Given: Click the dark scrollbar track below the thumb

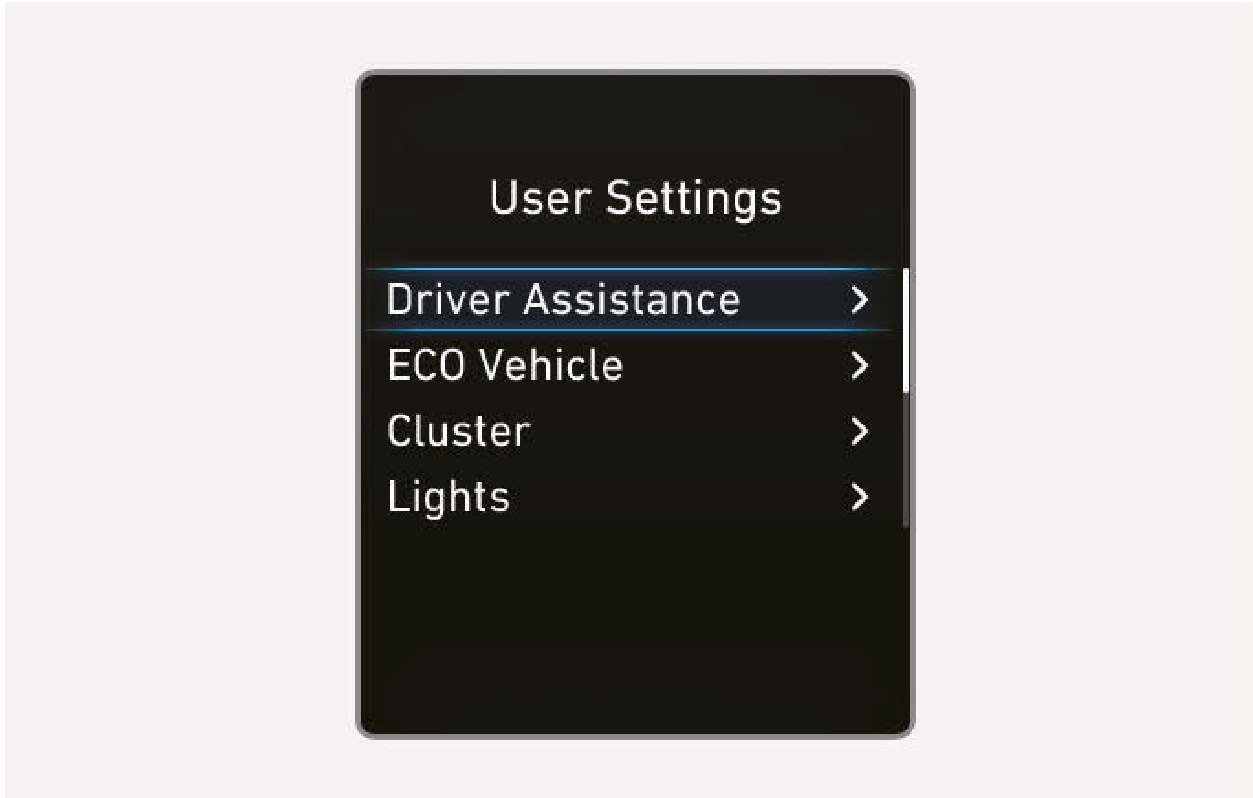Looking at the screenshot, I should click(x=906, y=459).
